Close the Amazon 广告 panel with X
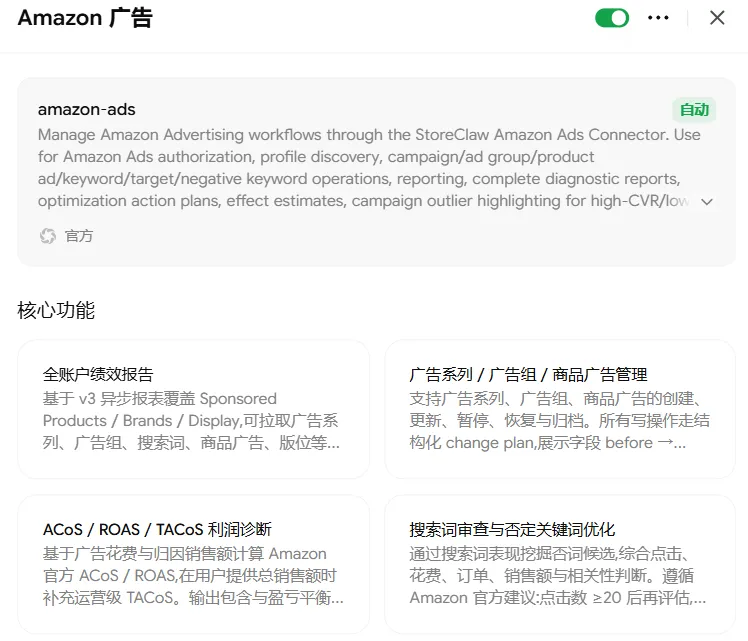The height and width of the screenshot is (641, 748). pos(717,18)
